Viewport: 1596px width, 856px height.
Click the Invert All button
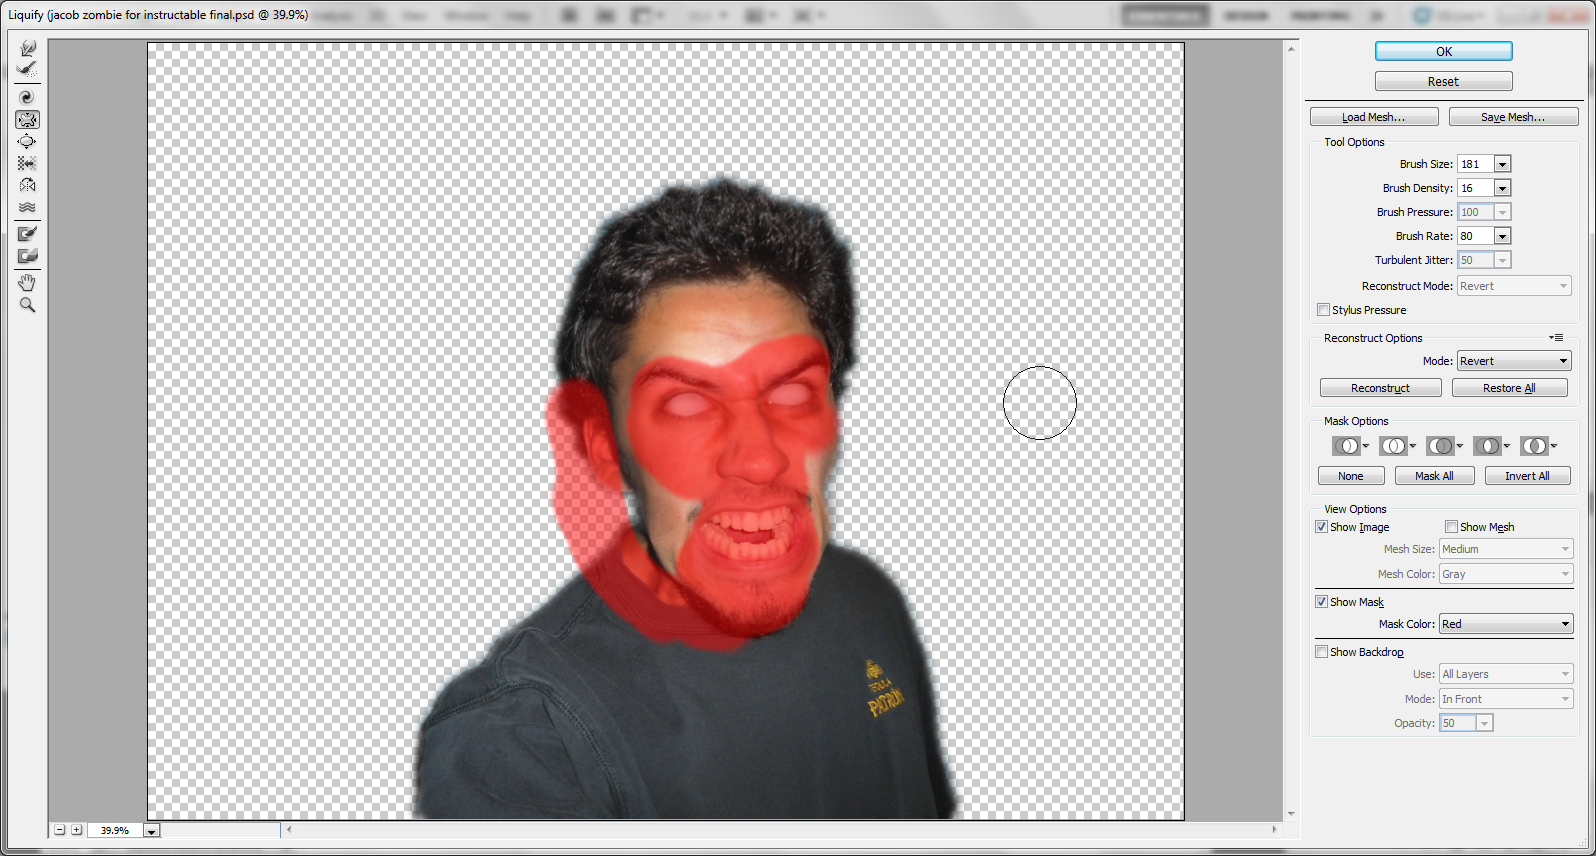coord(1528,476)
